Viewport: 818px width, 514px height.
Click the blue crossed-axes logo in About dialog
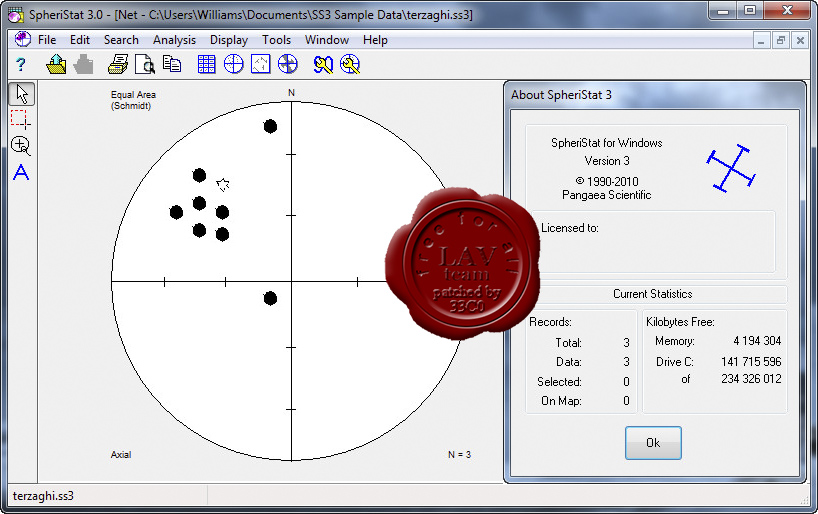click(x=731, y=168)
